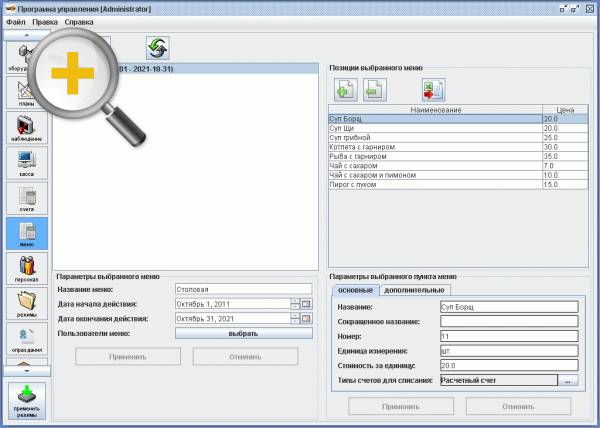Open the 'персонал' sidebar section
Image resolution: width=600 pixels, height=428 pixels.
click(x=26, y=268)
